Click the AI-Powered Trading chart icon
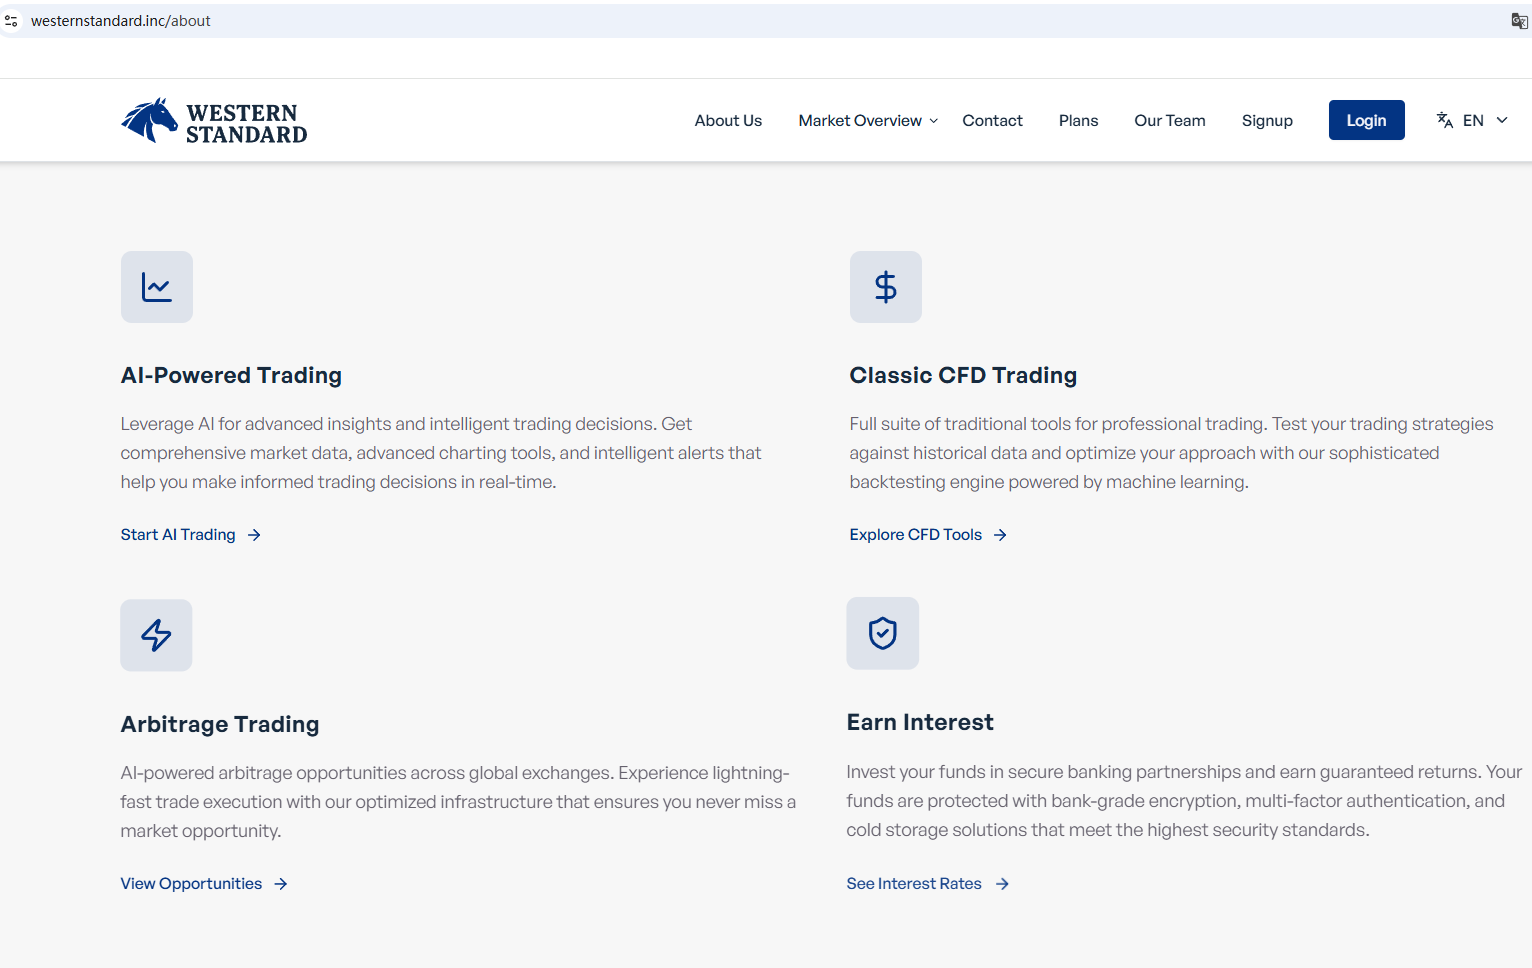This screenshot has width=1532, height=968. click(x=157, y=287)
